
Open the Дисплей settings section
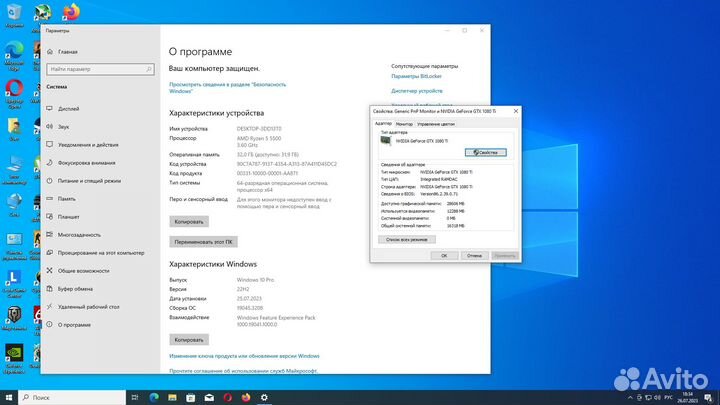68,108
